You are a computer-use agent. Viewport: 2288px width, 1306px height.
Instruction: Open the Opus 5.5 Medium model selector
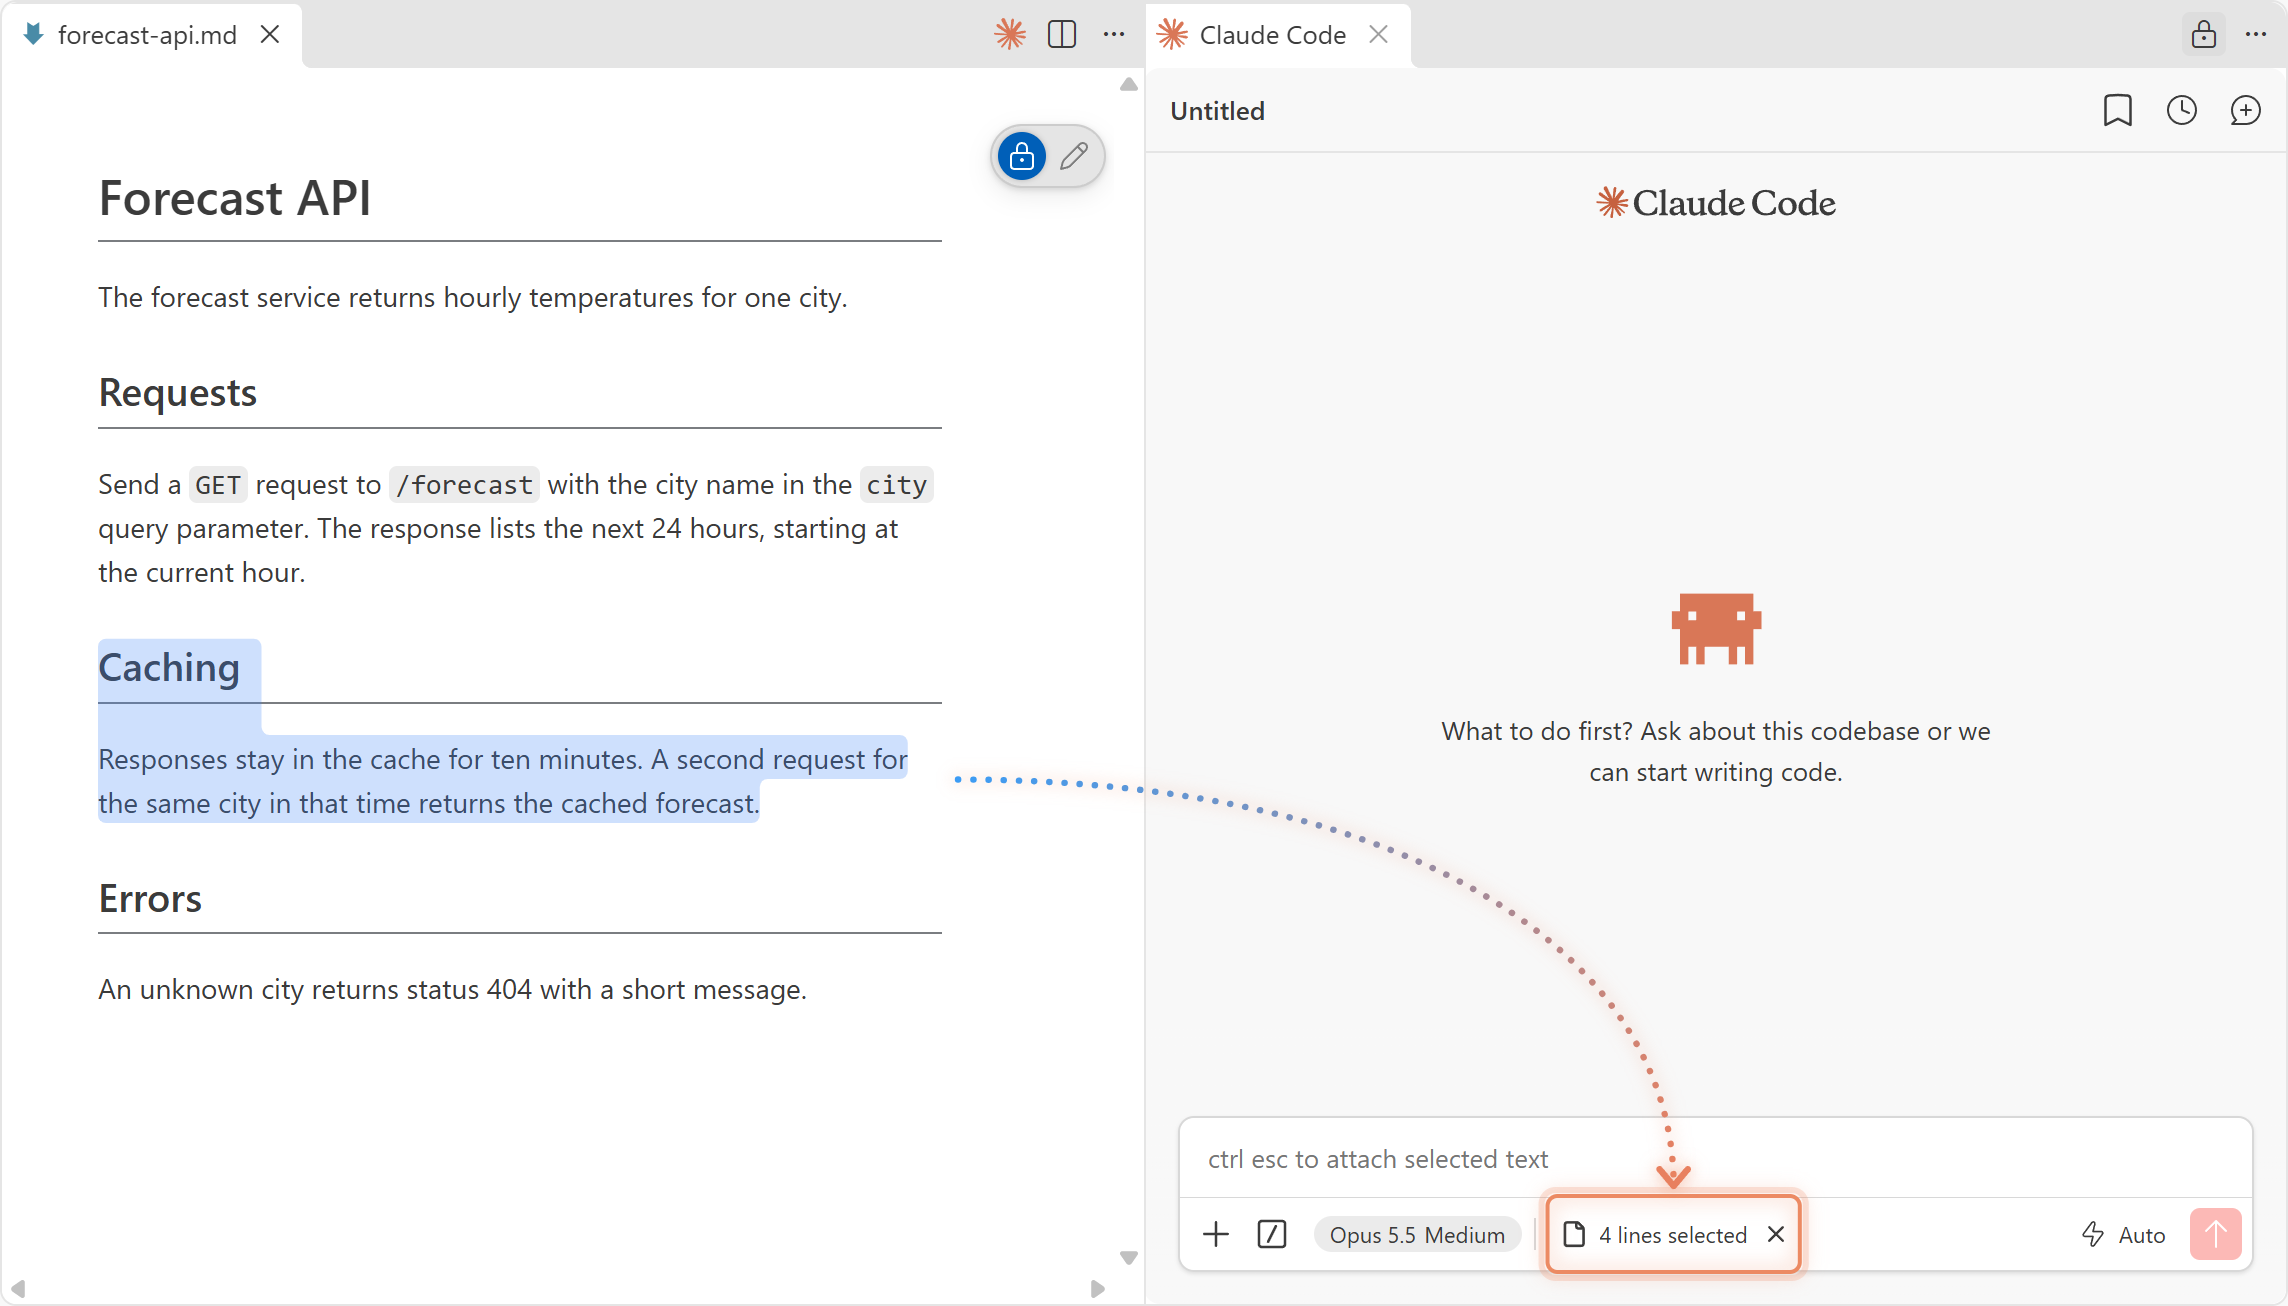[1417, 1235]
